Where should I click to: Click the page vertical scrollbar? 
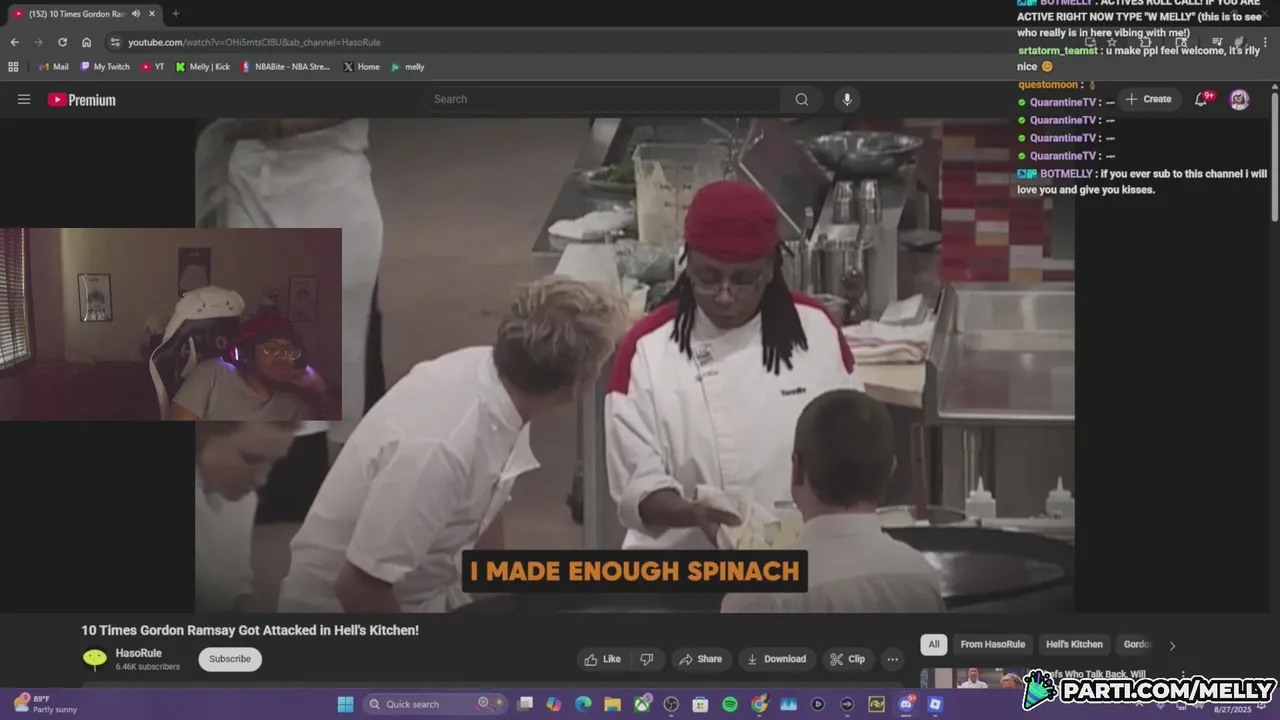[x=1275, y=155]
